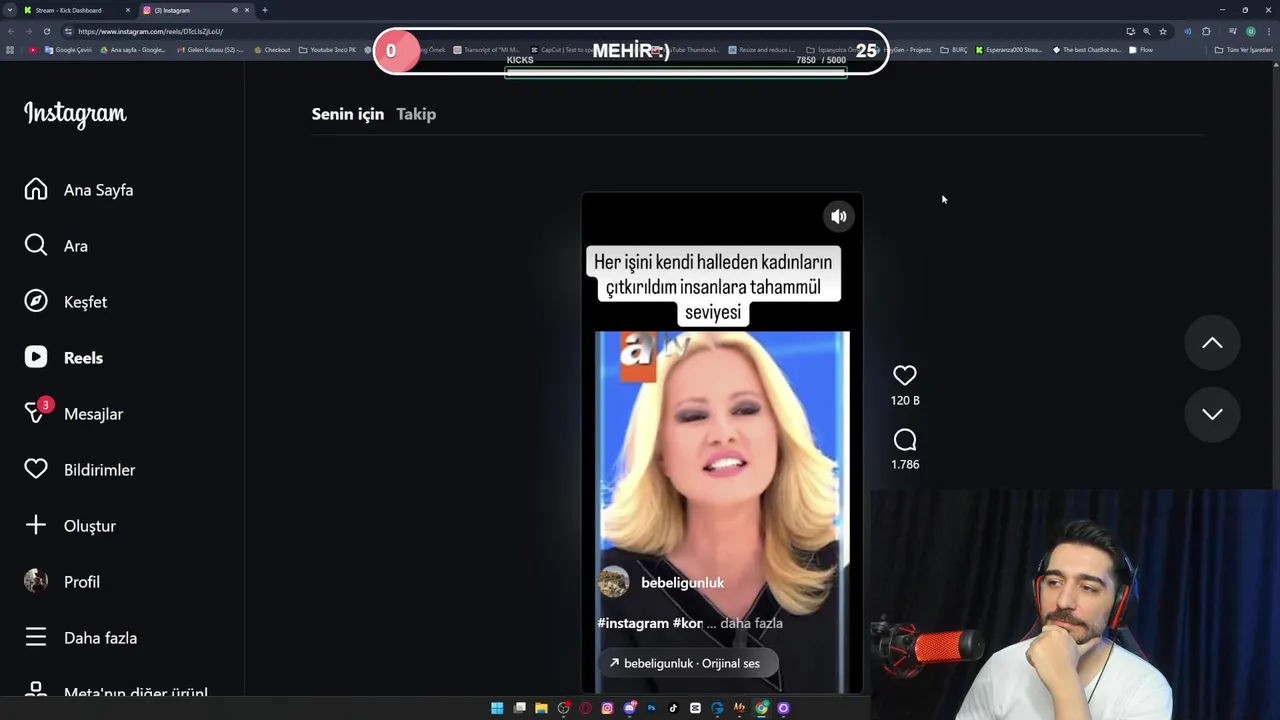The image size is (1280, 720).
Task: Open OBS Studio from taskbar
Action: [x=563, y=708]
